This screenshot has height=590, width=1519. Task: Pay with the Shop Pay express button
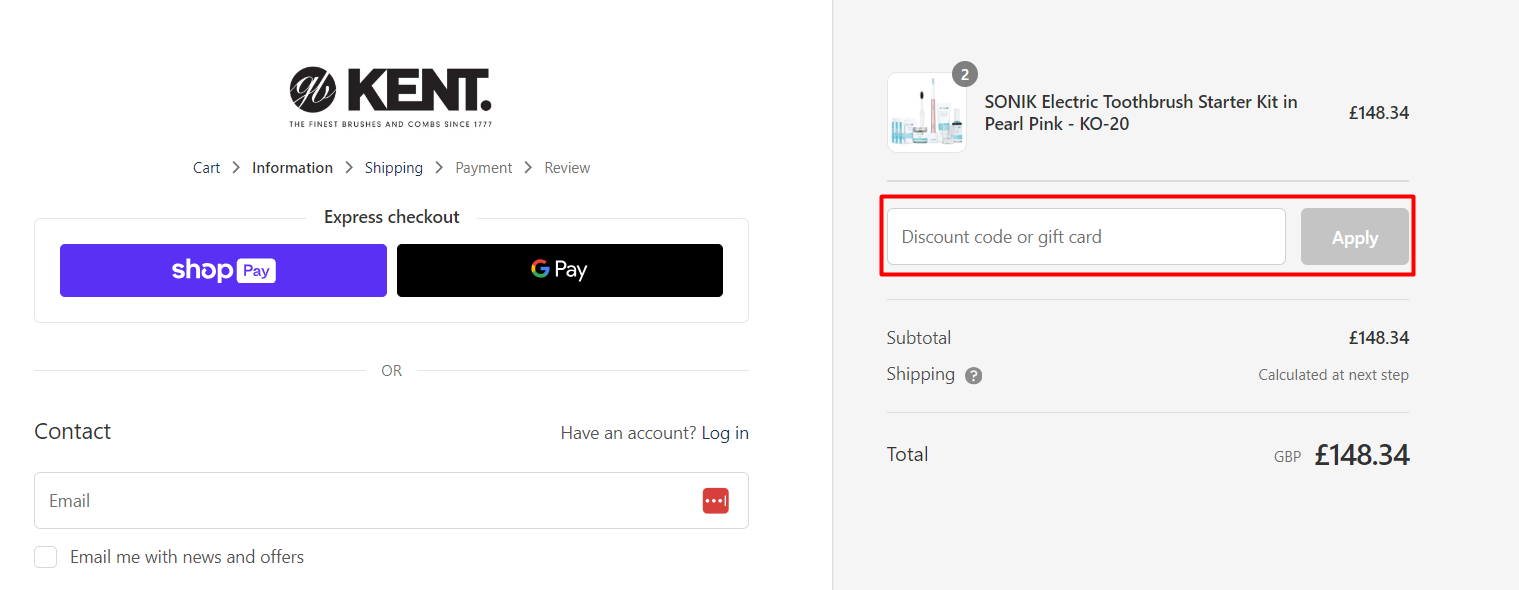click(223, 270)
